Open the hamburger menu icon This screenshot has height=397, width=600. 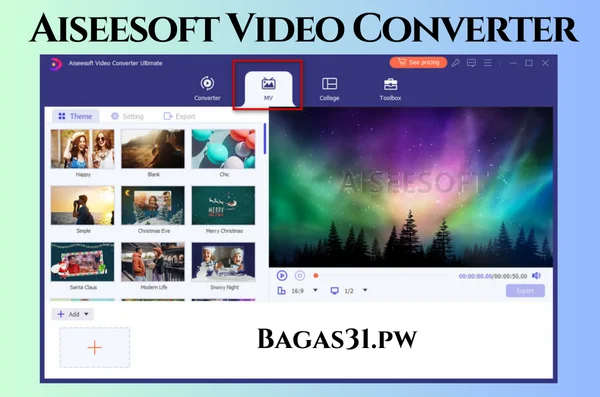488,63
